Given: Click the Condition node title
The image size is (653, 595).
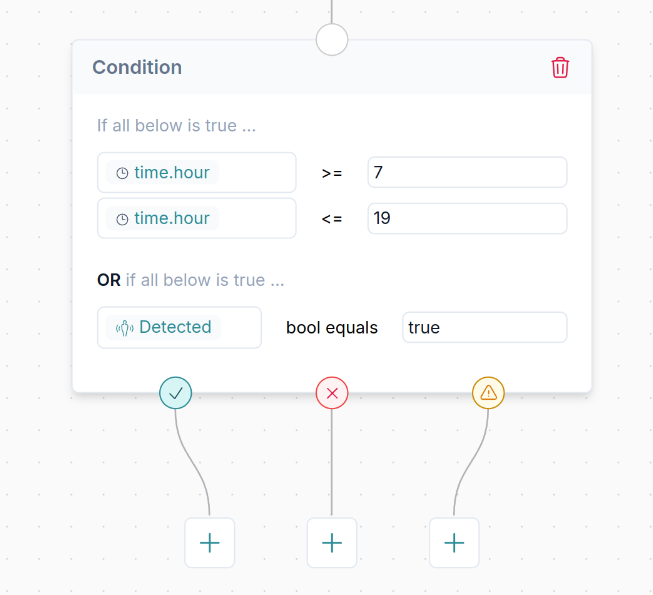Looking at the screenshot, I should (137, 67).
